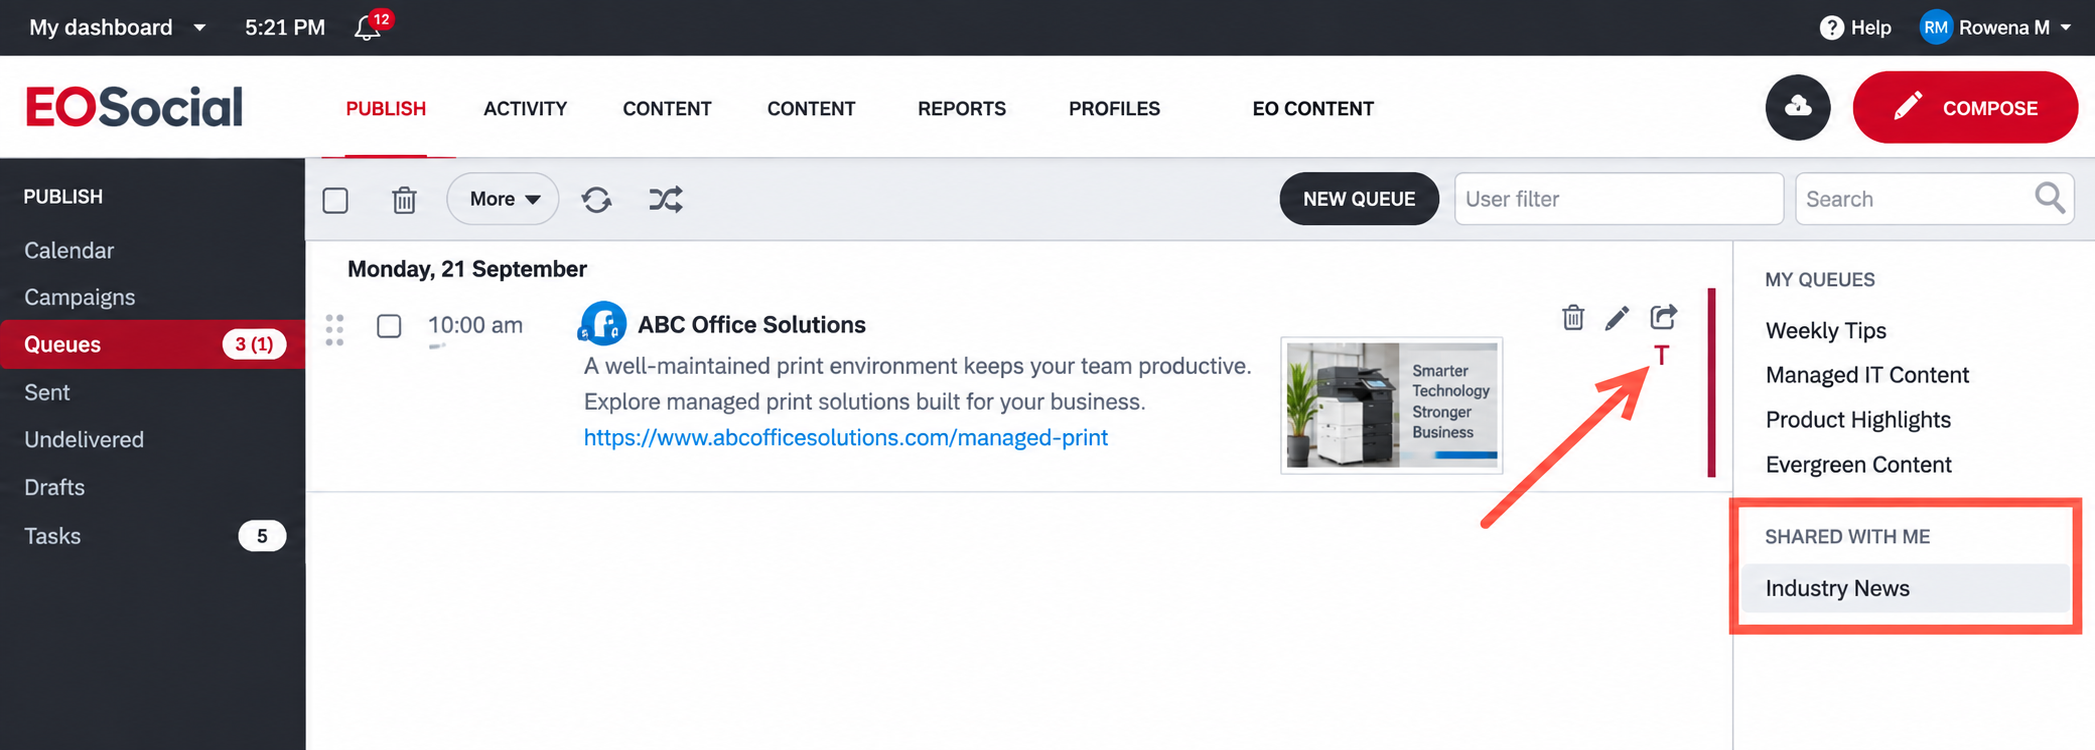Check the 10:00 am post checkbox
This screenshot has height=750, width=2095.
click(x=389, y=326)
